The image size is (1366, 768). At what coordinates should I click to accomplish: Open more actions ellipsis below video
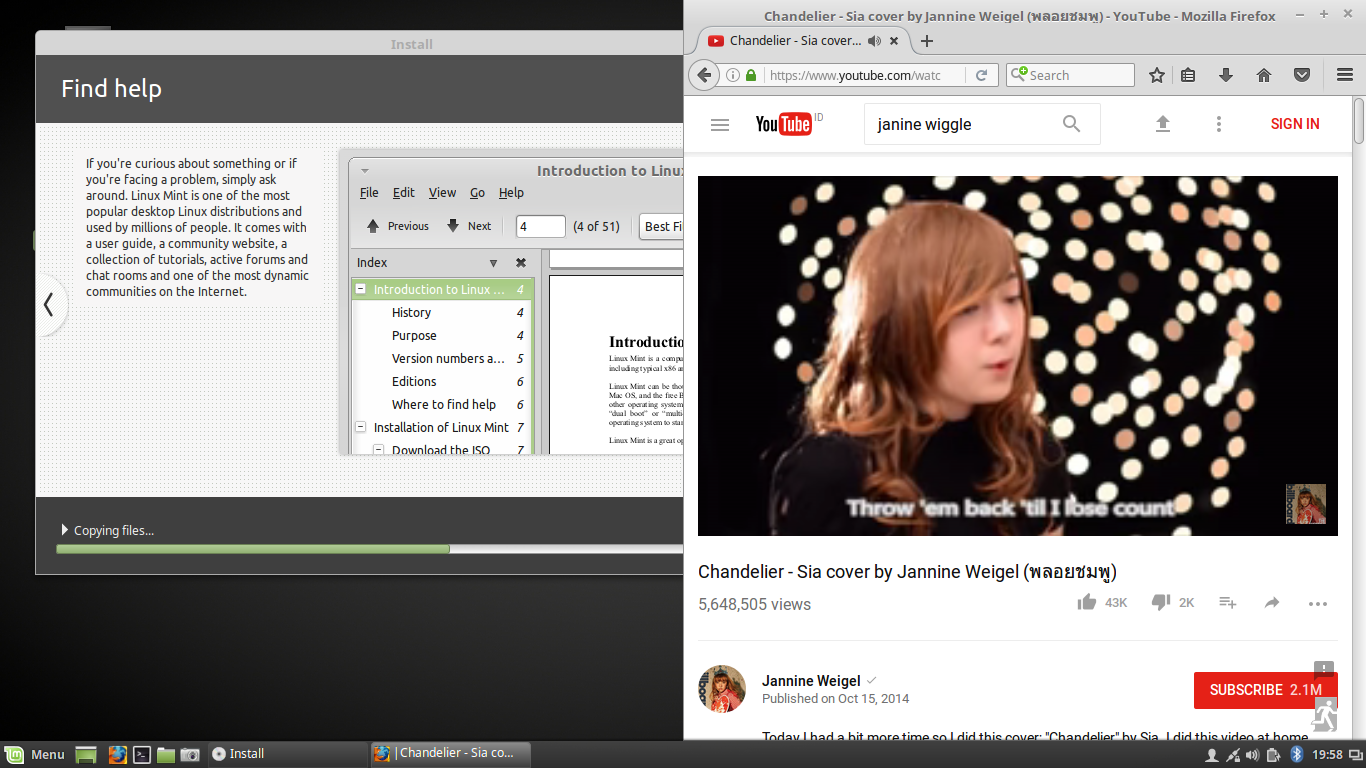[1318, 603]
